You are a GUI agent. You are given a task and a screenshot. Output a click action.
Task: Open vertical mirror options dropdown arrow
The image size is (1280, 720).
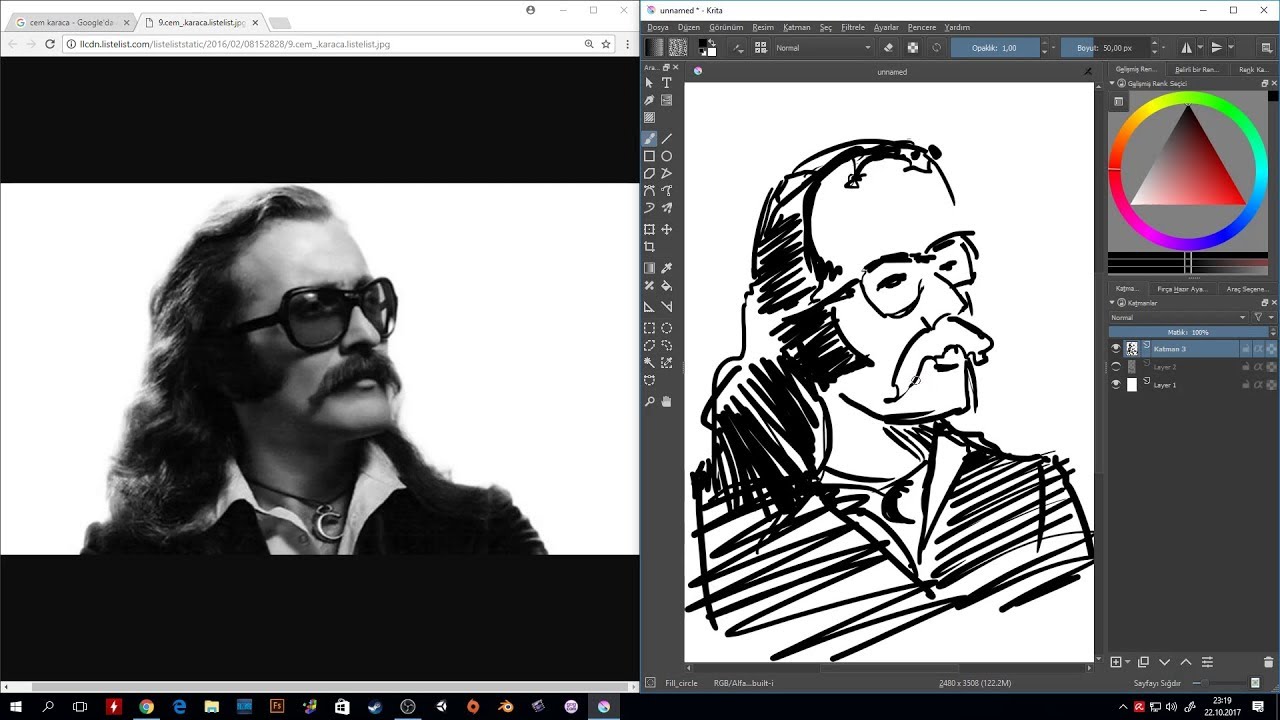point(1231,47)
